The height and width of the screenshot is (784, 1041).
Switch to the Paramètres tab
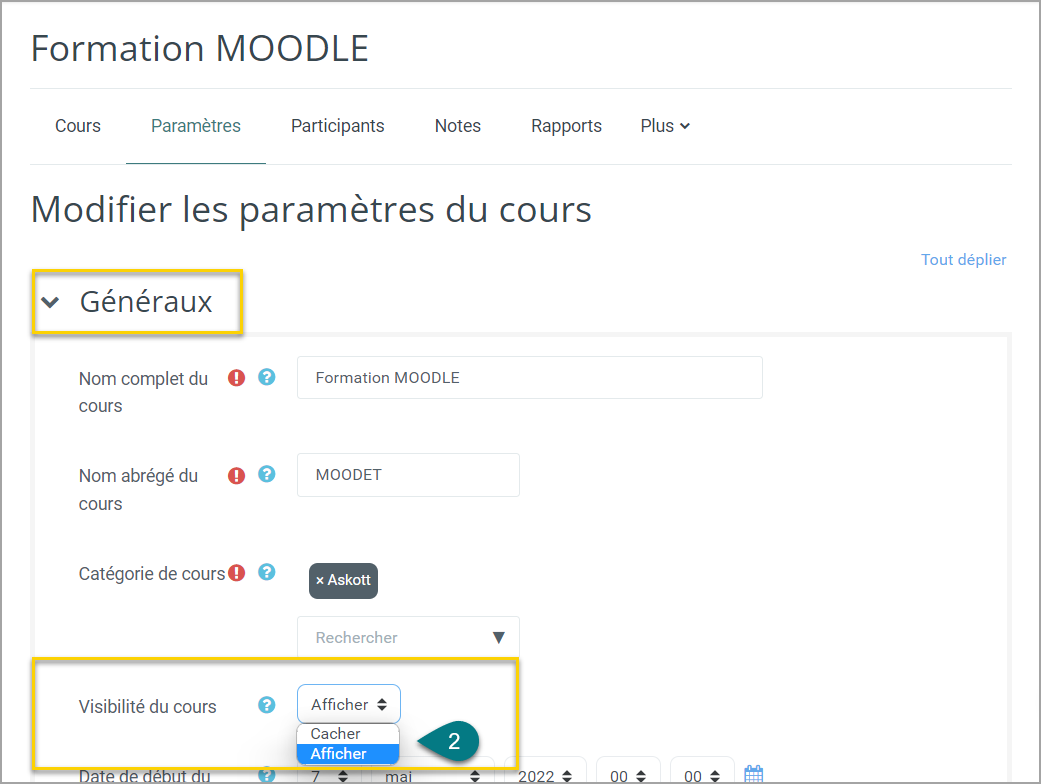pos(196,126)
